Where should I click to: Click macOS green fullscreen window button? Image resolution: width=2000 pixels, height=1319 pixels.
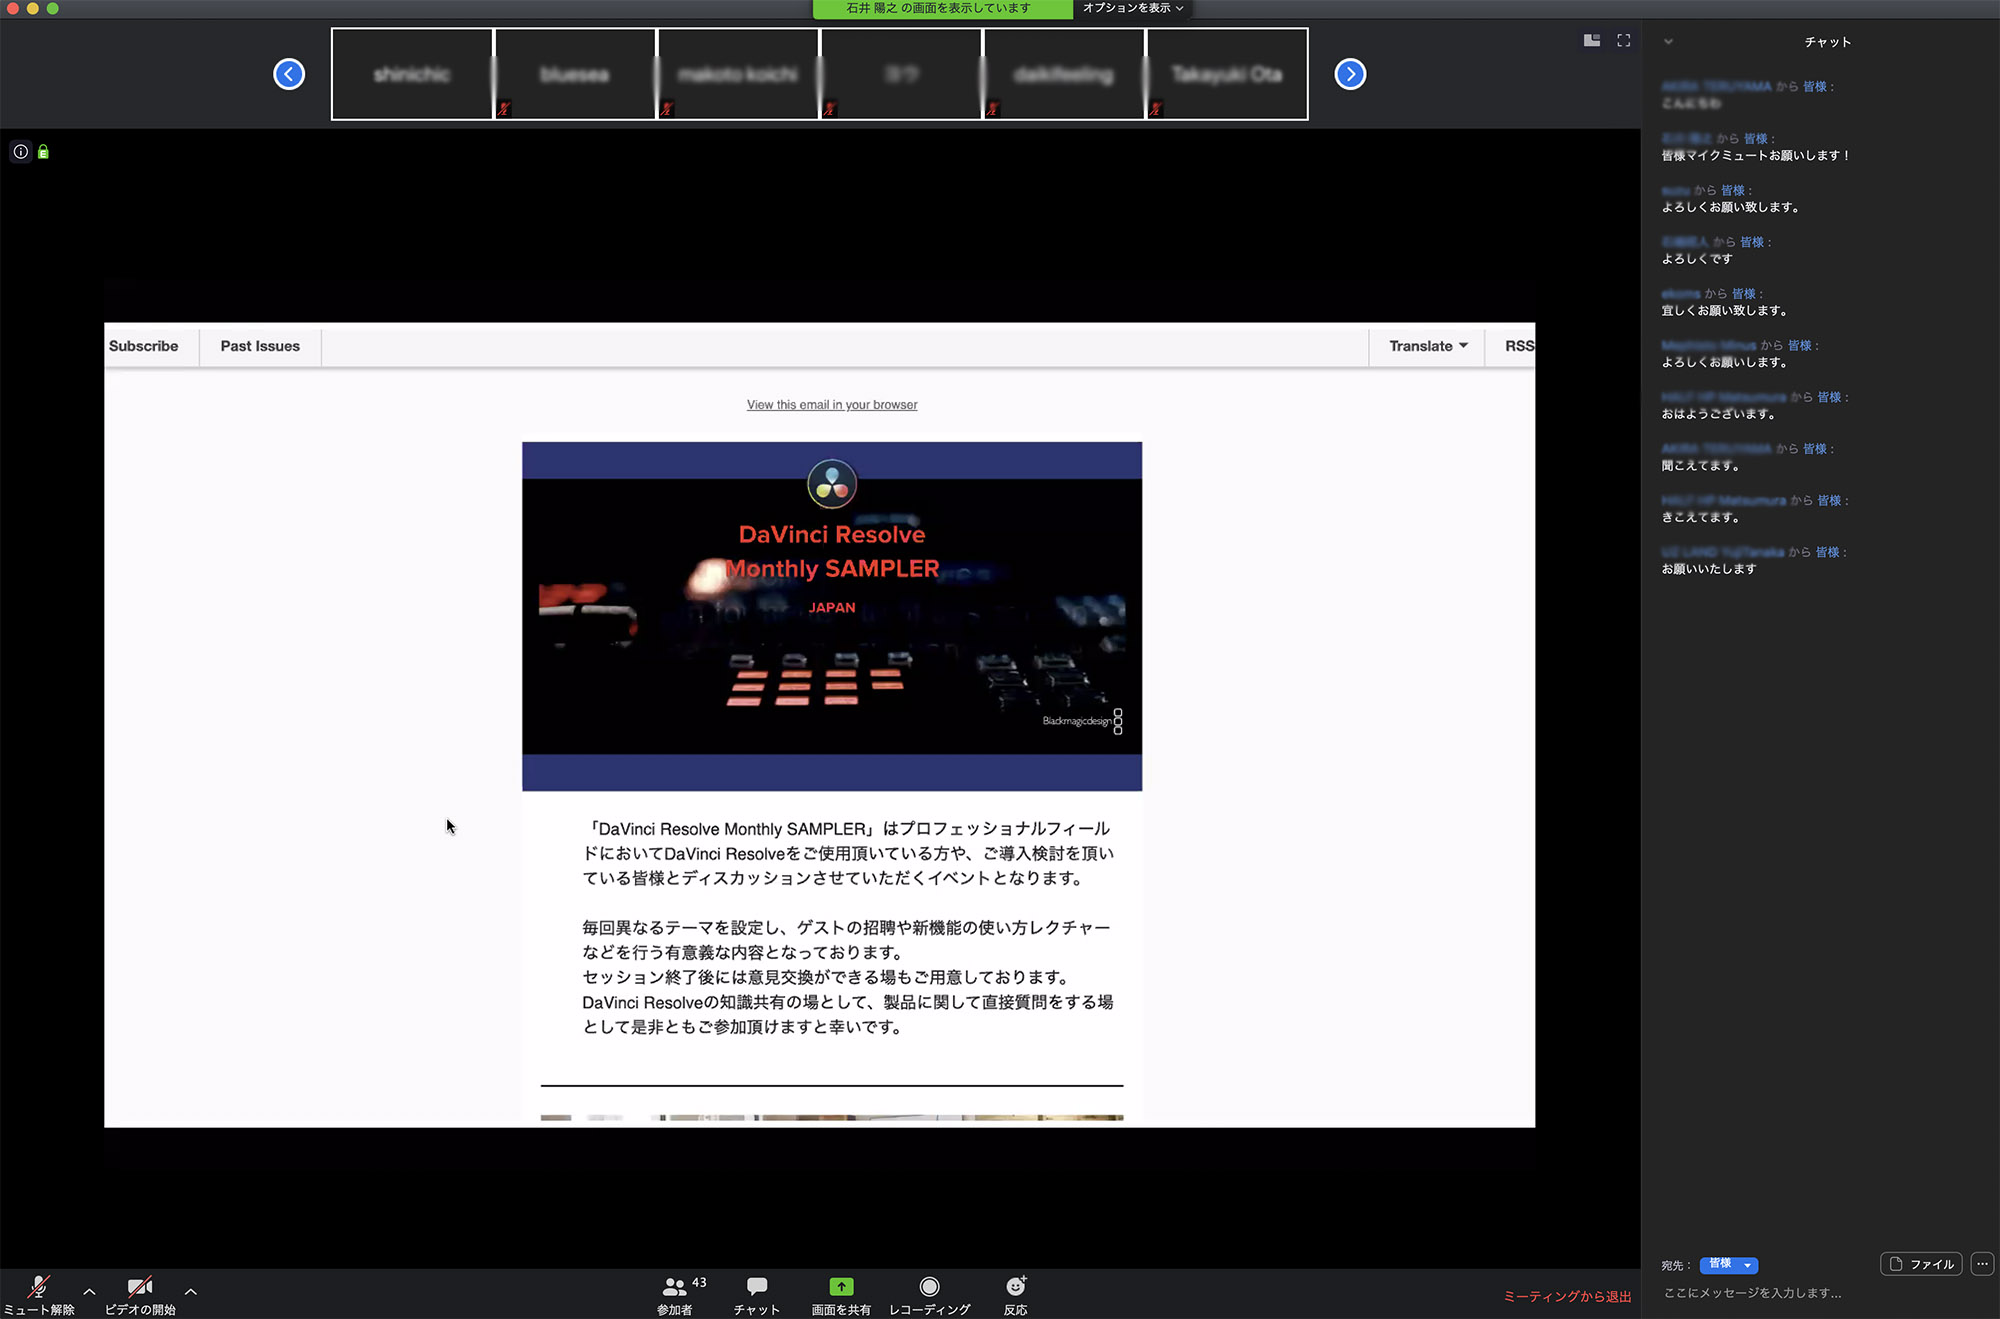coord(53,8)
